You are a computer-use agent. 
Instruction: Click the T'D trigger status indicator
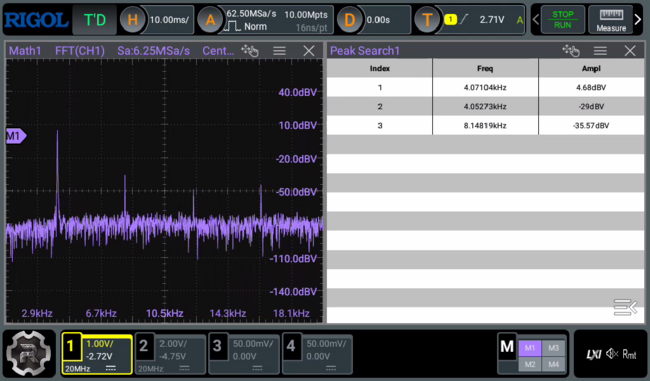95,20
